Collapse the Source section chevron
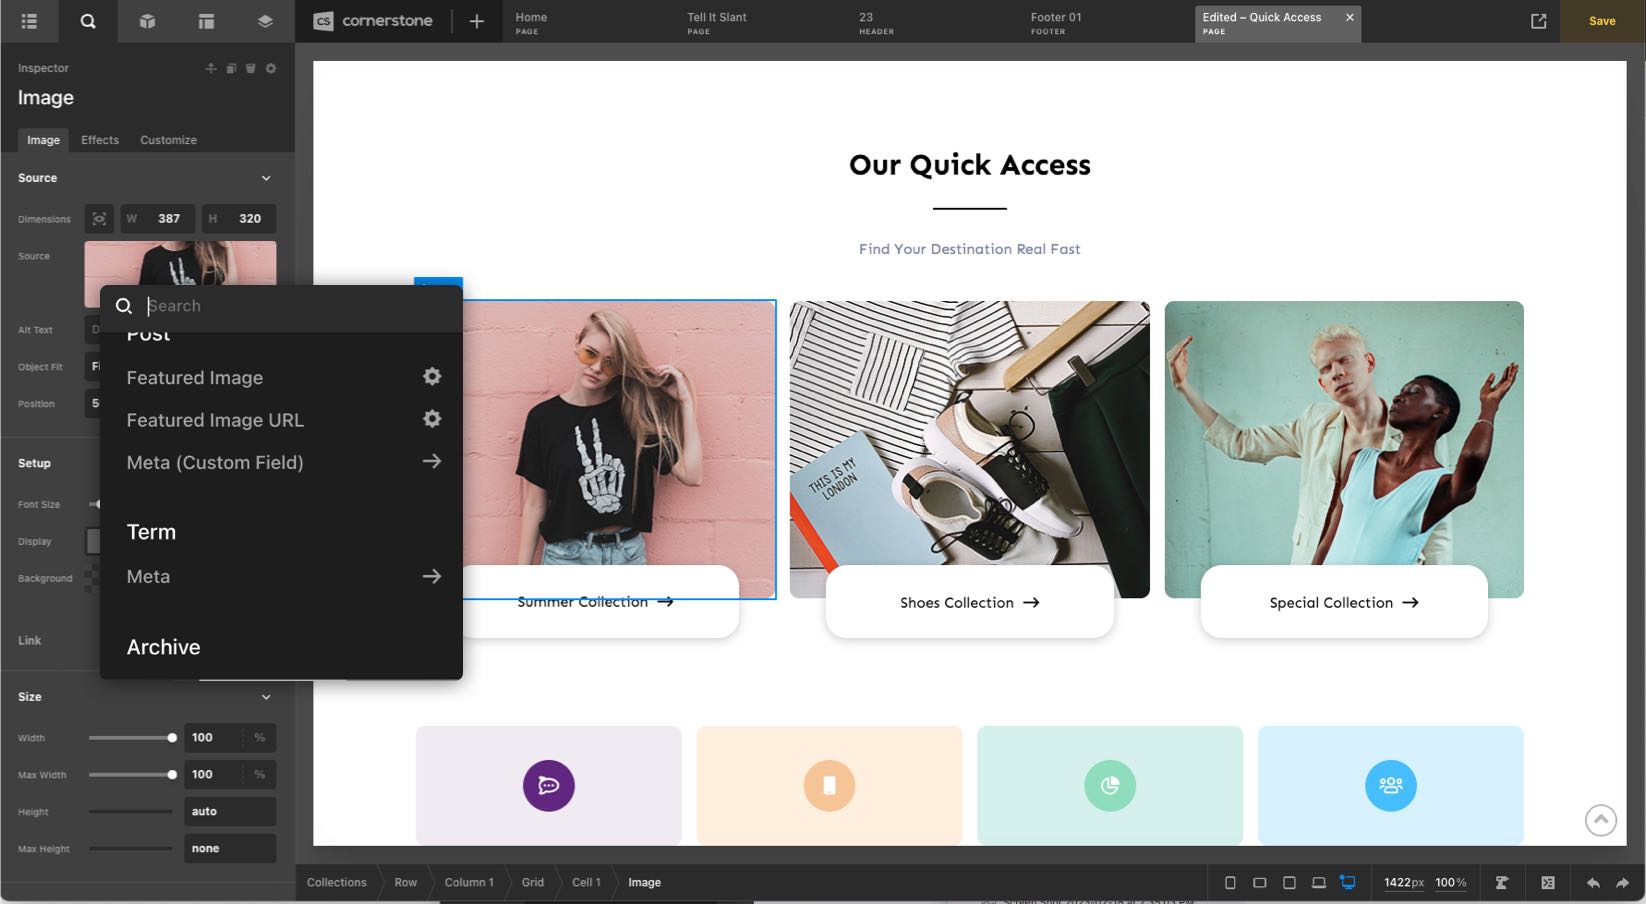The height and width of the screenshot is (904, 1646). tap(266, 178)
